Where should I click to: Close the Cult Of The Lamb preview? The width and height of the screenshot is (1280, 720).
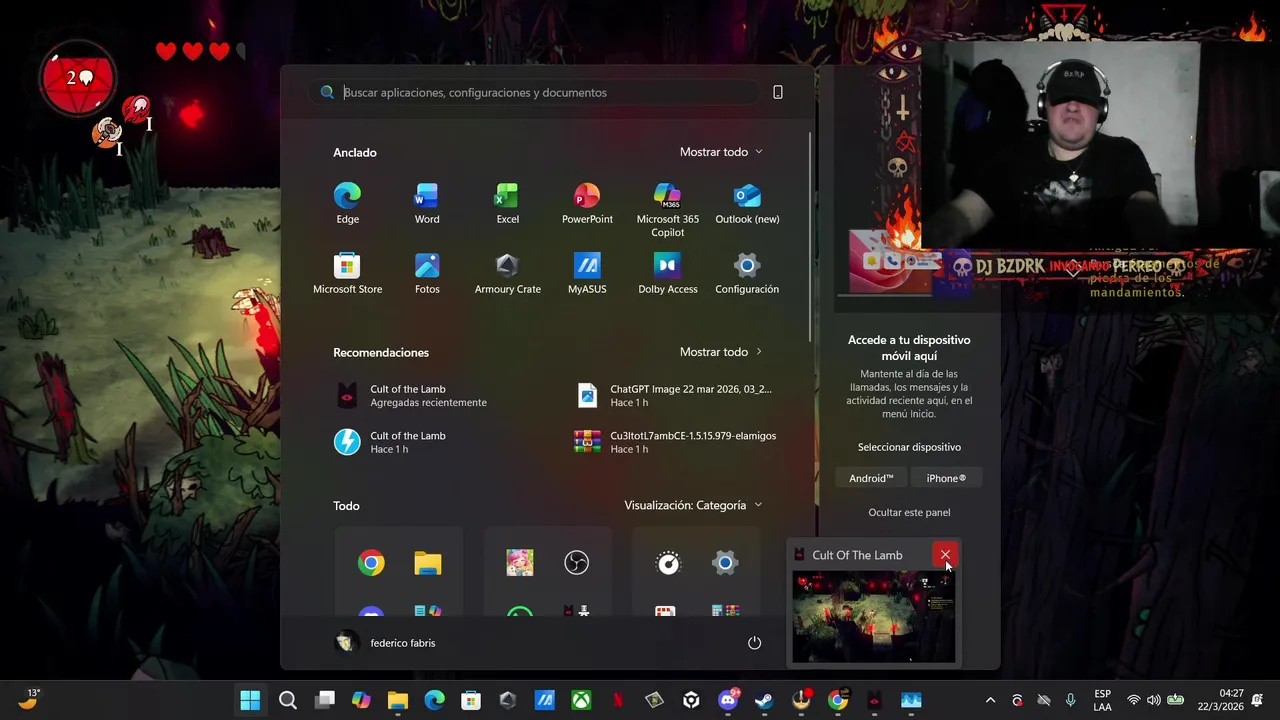click(945, 555)
